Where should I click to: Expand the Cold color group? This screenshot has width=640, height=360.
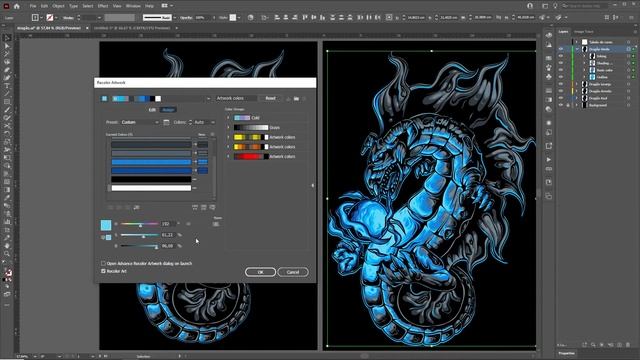228,118
